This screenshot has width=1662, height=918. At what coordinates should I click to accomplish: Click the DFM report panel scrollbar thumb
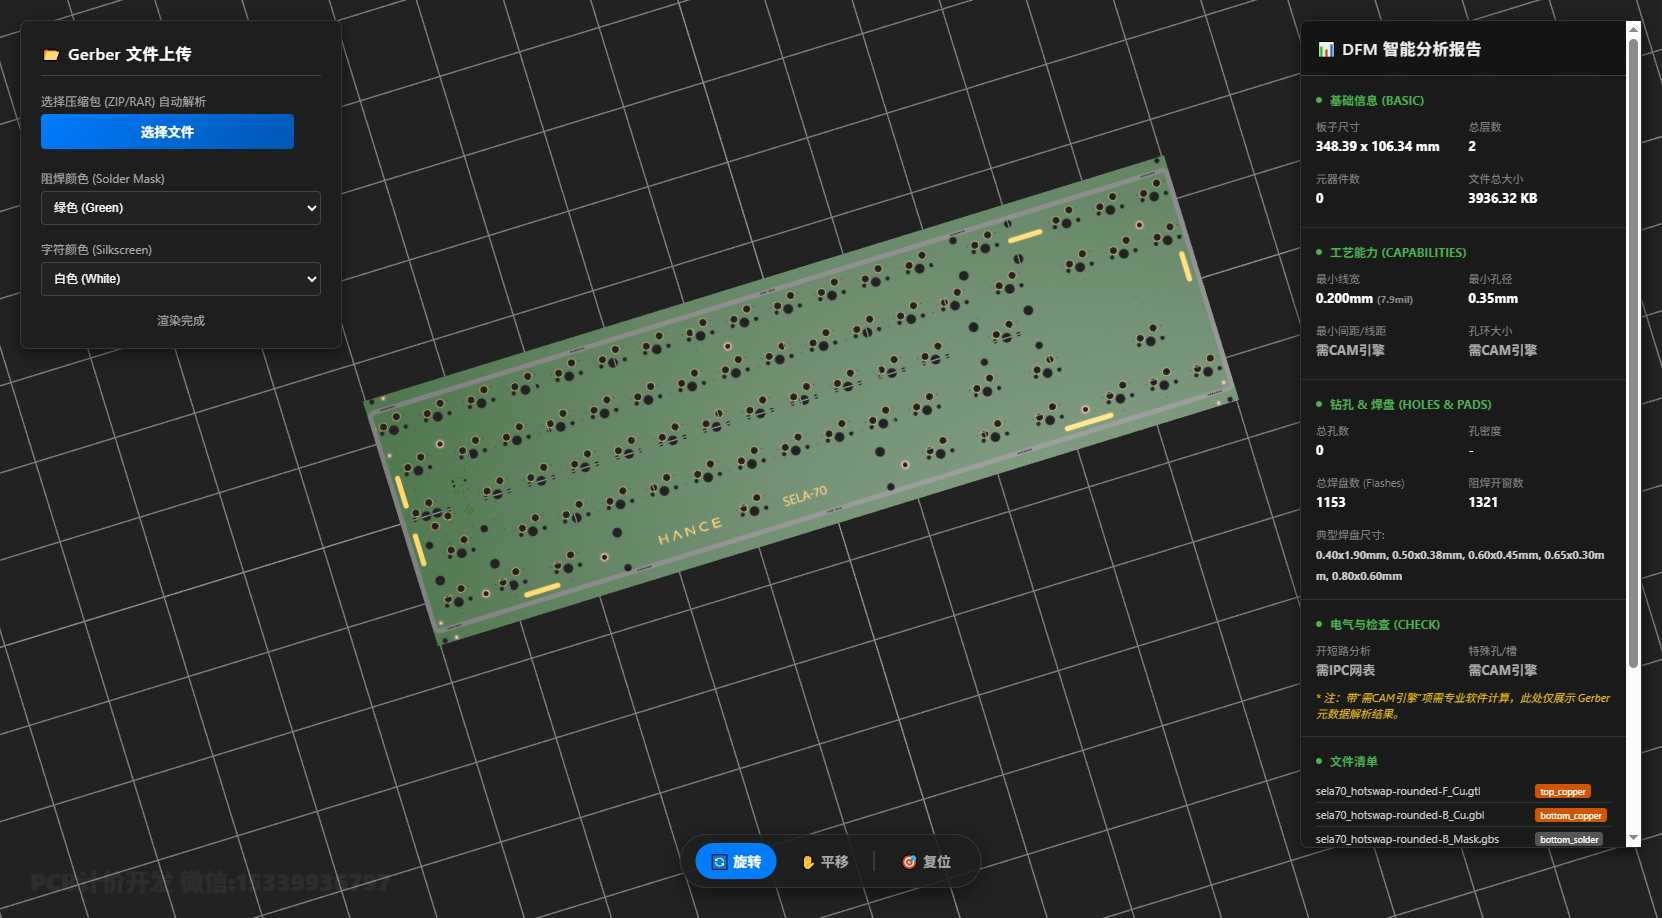[1633, 350]
